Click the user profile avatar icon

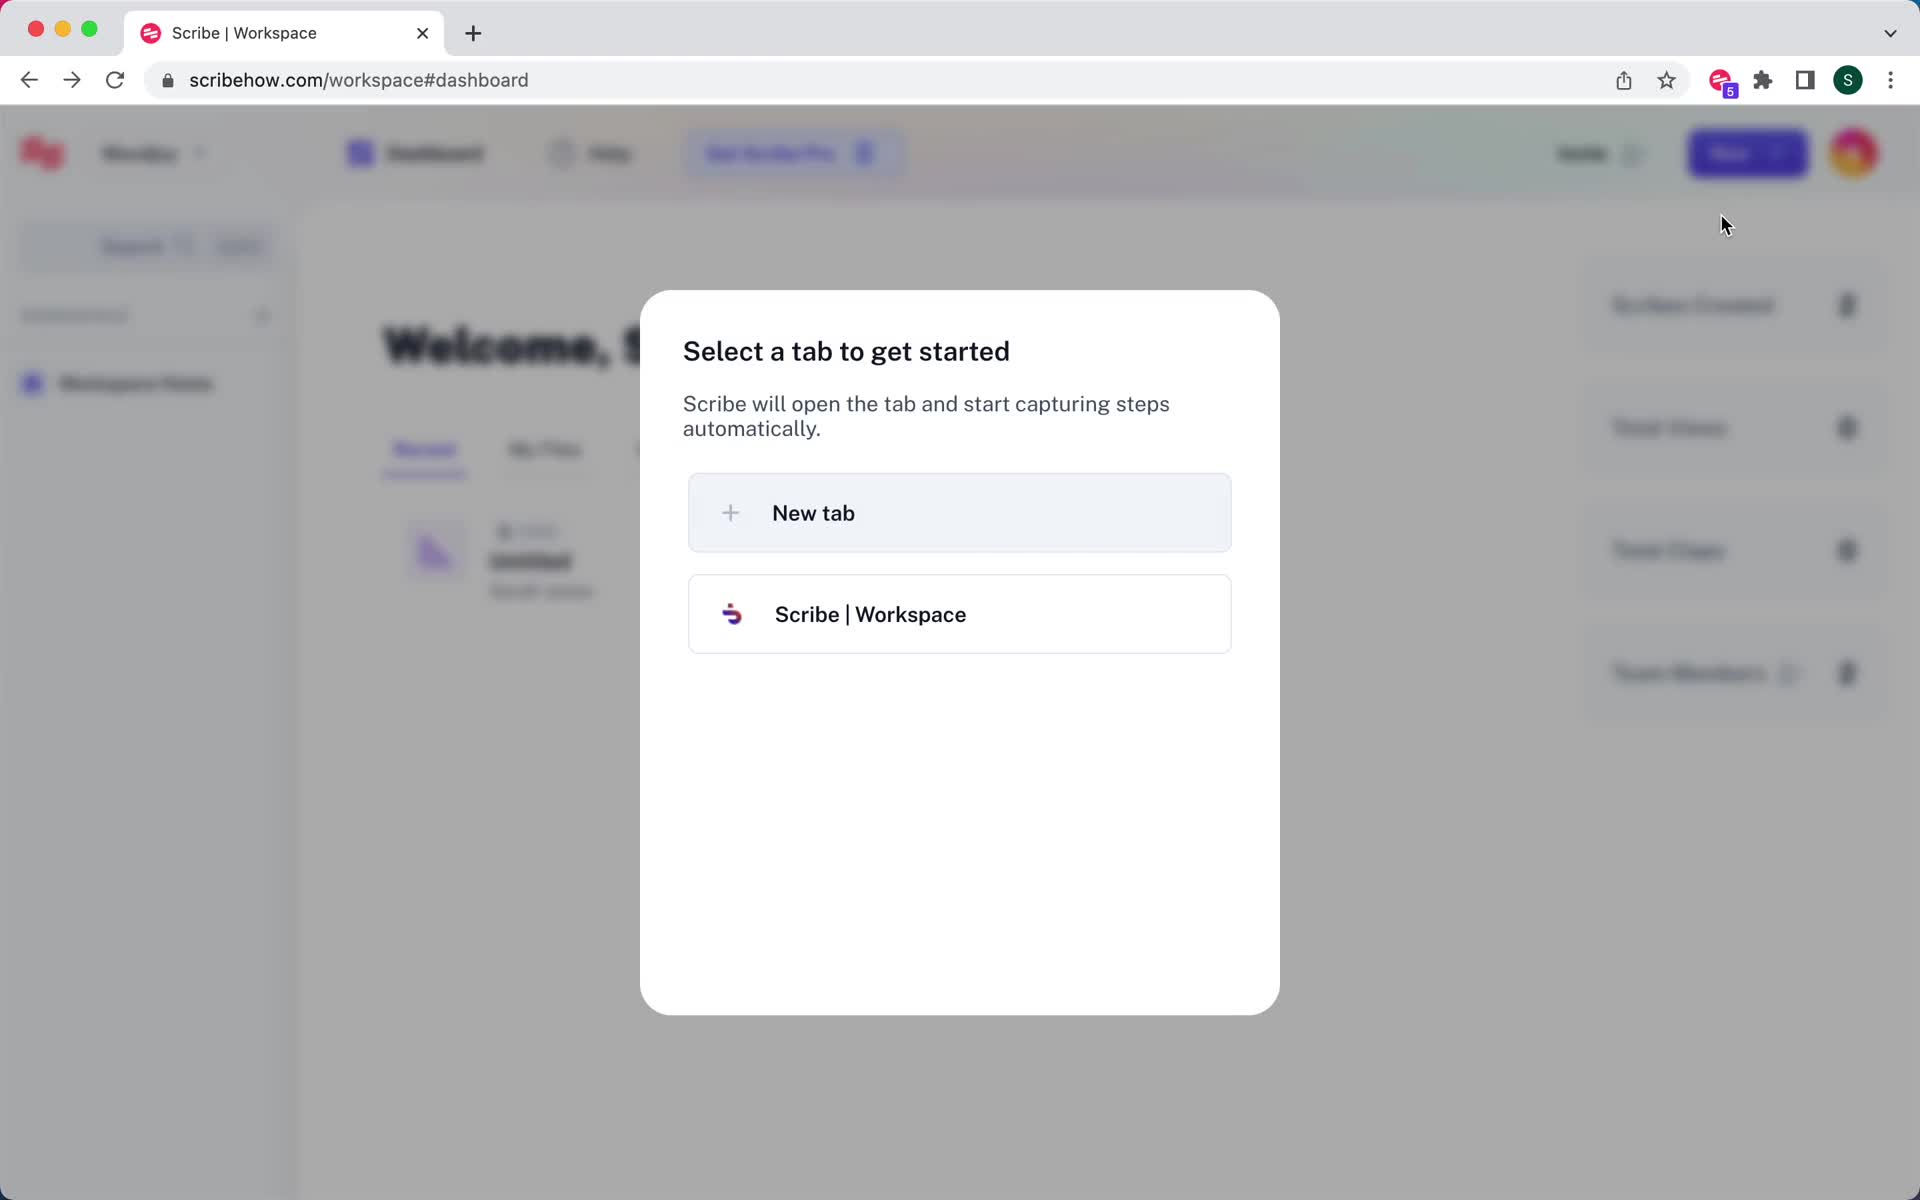pos(1856,153)
